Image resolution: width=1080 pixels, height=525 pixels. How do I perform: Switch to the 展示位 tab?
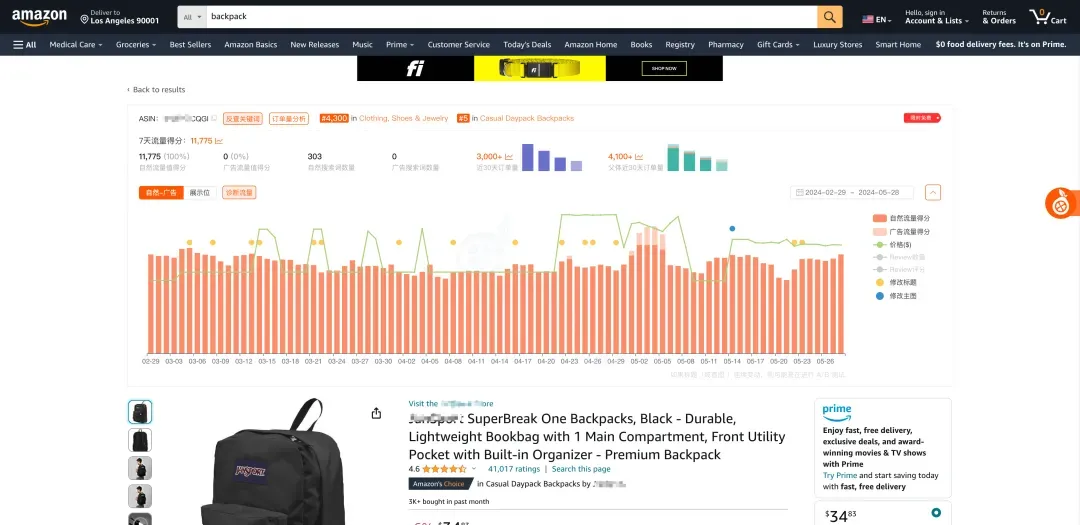point(200,193)
